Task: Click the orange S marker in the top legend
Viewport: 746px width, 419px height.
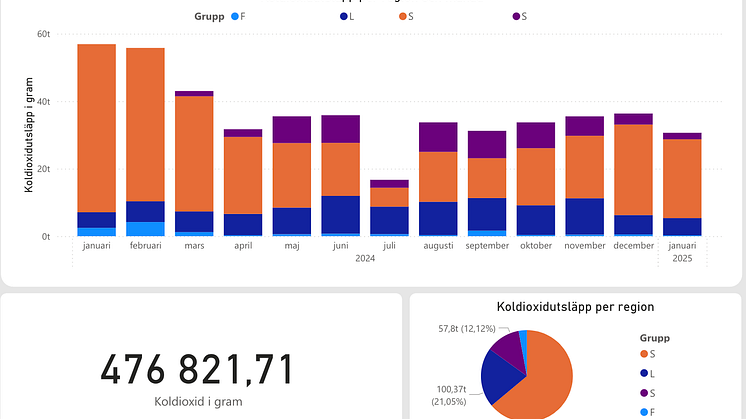Action: click(x=402, y=17)
